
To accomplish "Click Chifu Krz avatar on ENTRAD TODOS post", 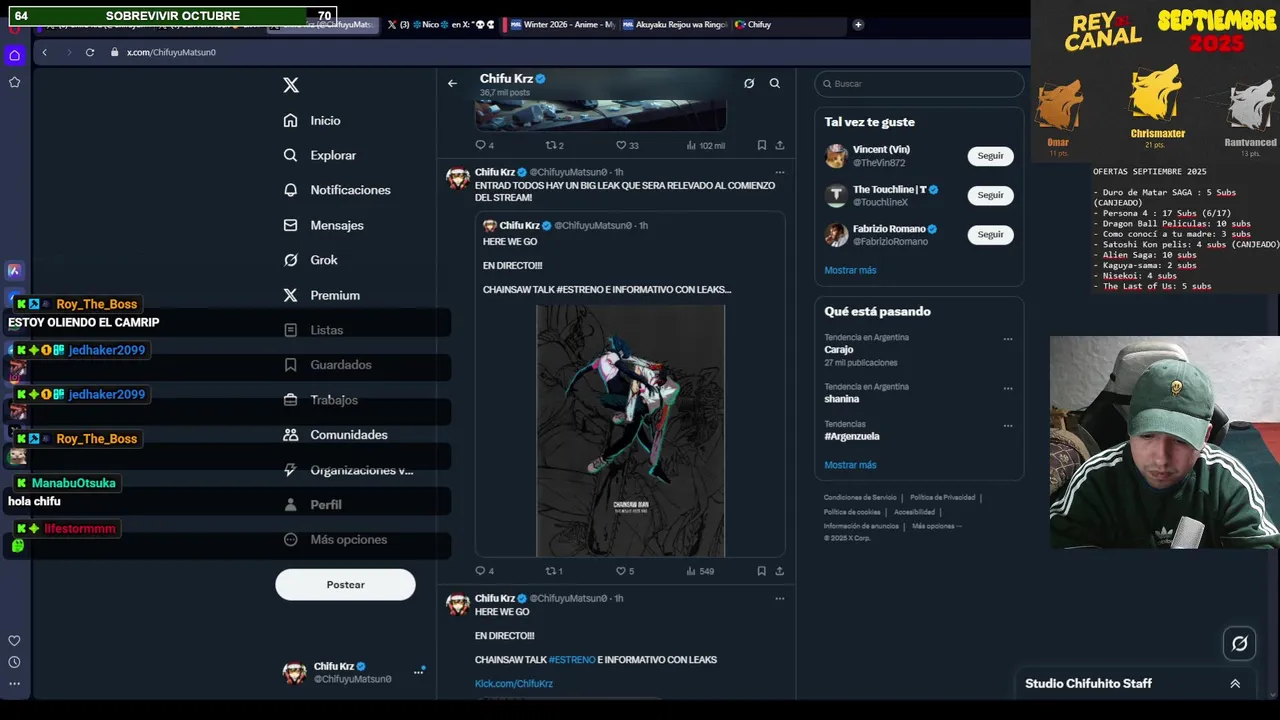I will pos(458,179).
